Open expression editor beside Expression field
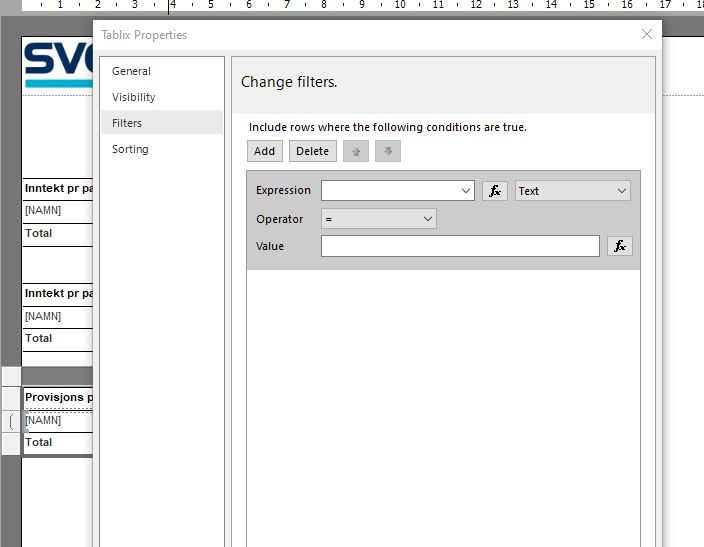 [x=495, y=191]
